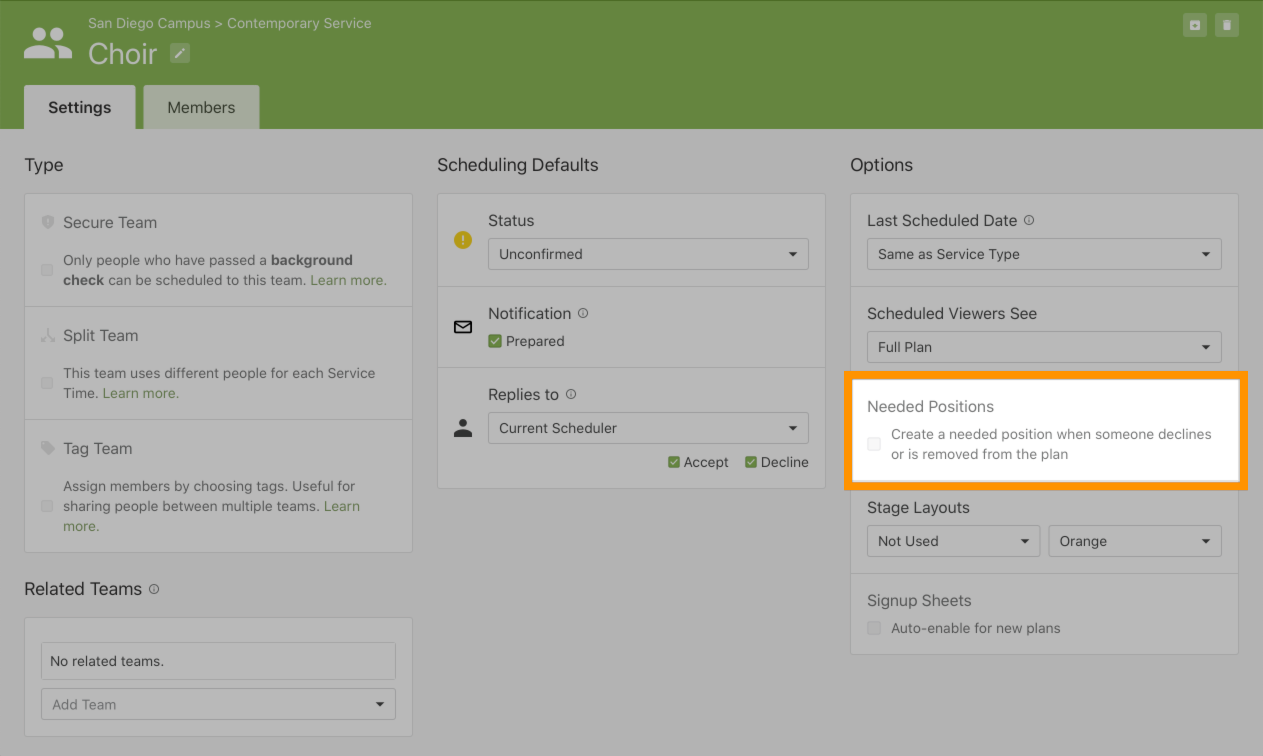Screen dimensions: 1263x756
Task: Select the Settings tab
Action: coord(79,108)
